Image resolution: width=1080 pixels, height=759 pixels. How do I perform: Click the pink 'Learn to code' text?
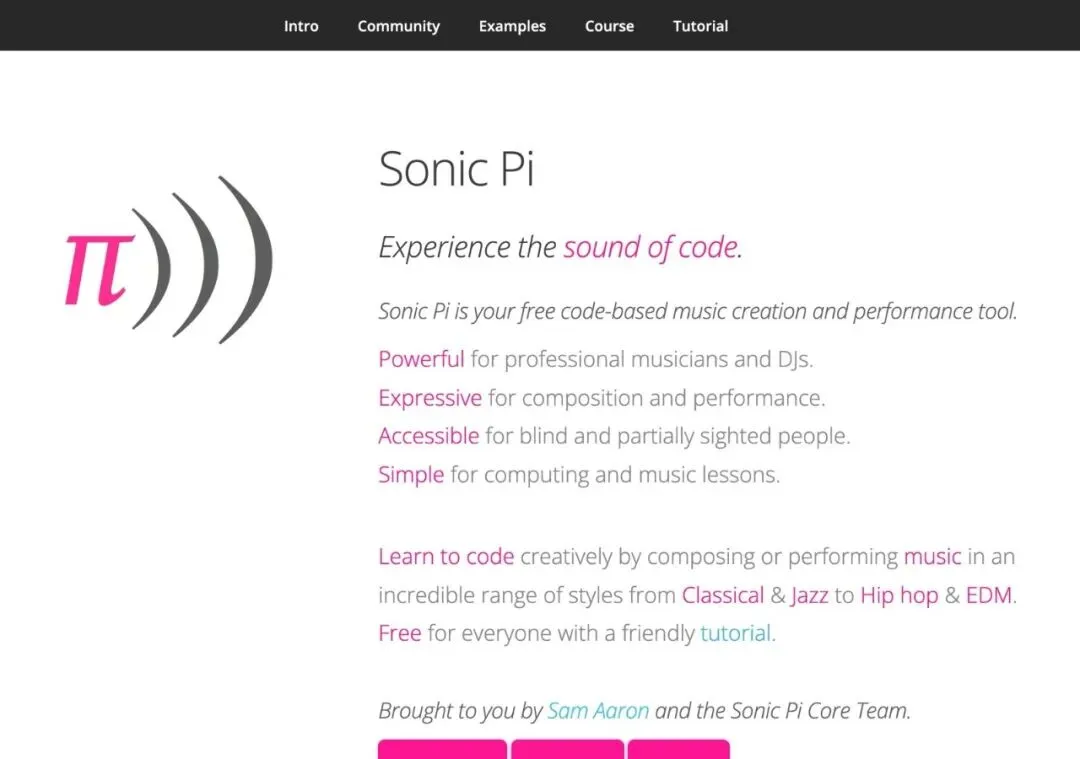(x=446, y=557)
